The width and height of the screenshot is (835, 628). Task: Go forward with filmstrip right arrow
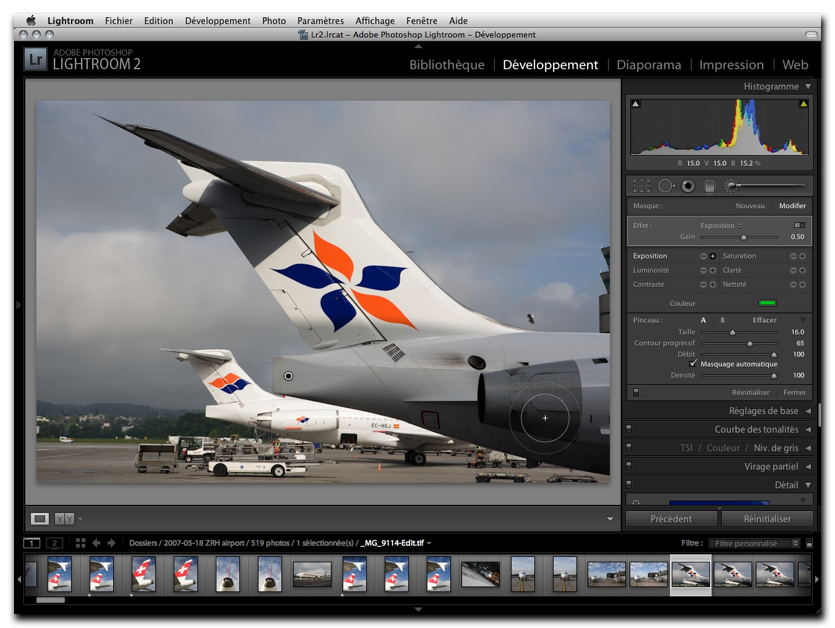coord(111,543)
